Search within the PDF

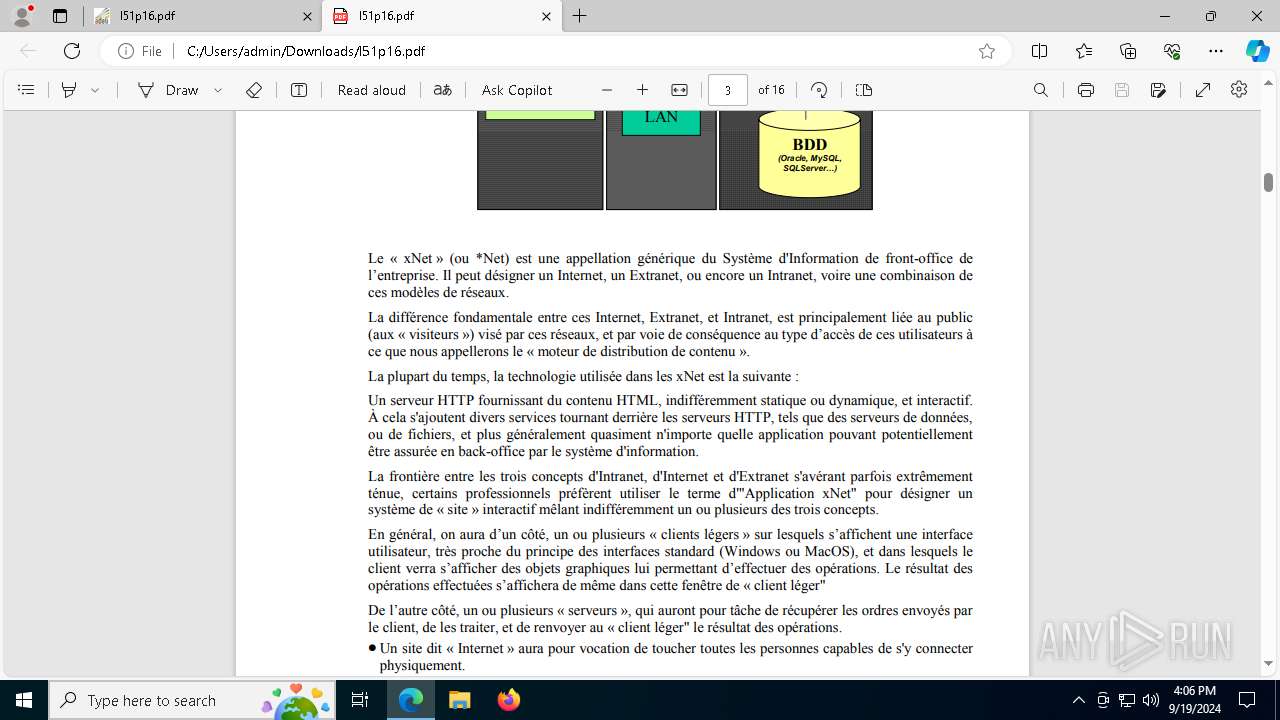click(x=1041, y=90)
